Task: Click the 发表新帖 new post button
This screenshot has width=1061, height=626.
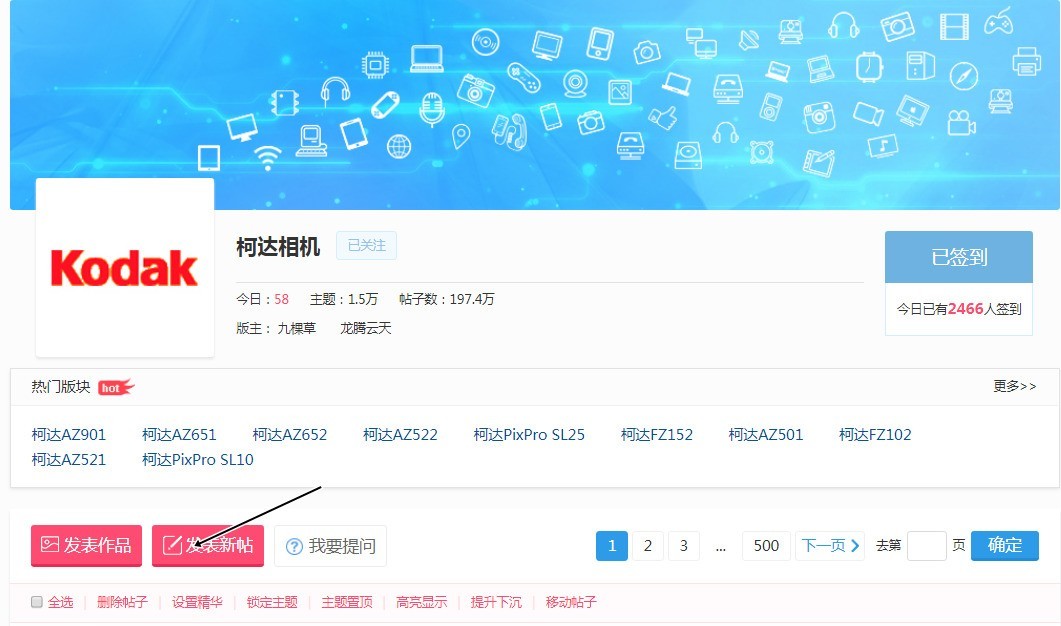Action: click(208, 545)
